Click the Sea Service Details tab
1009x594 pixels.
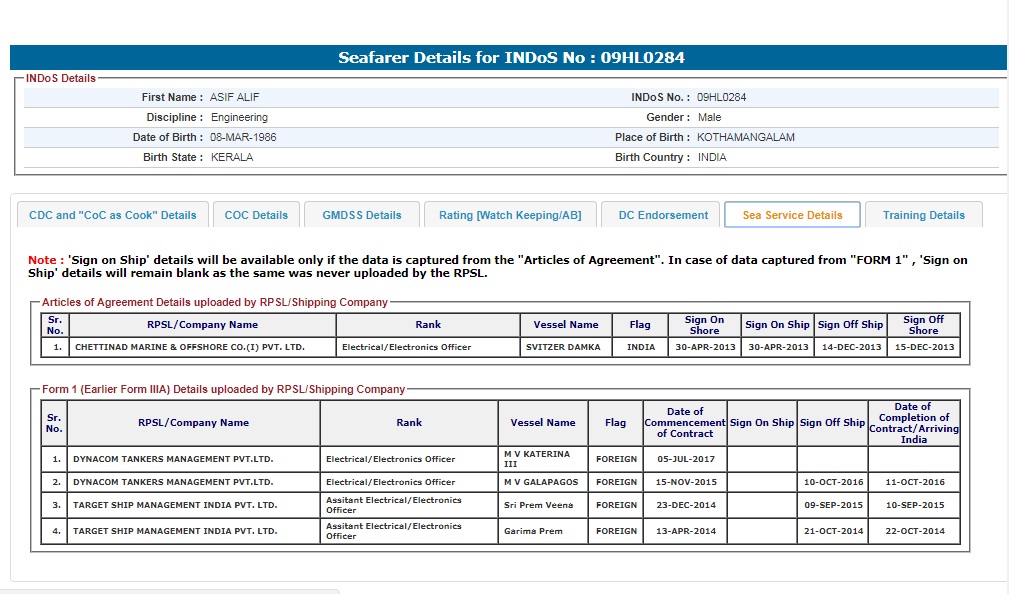(x=792, y=215)
